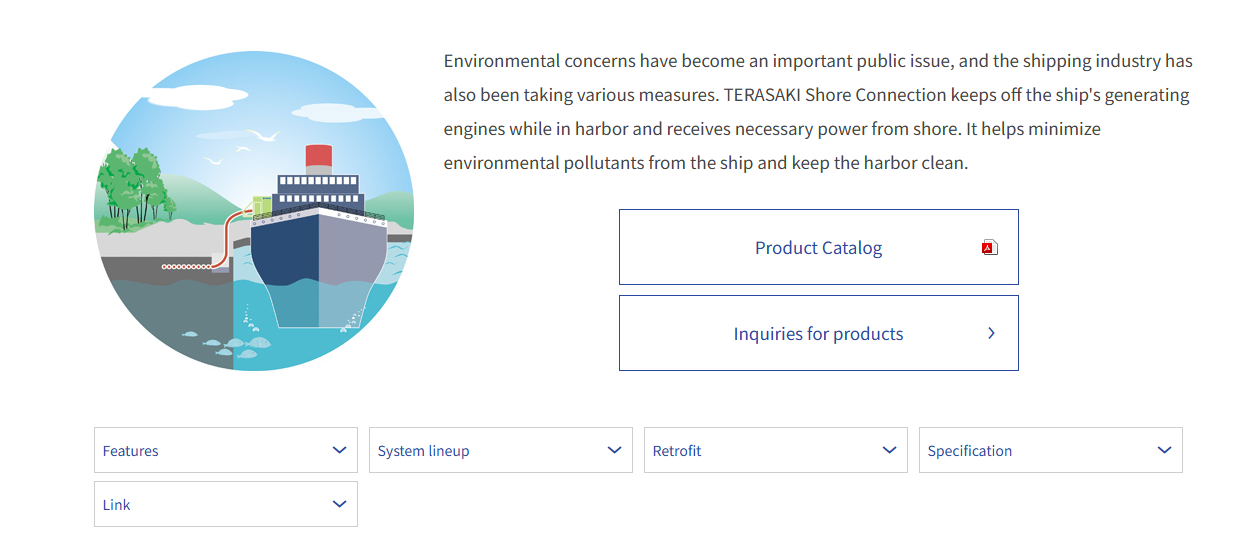The height and width of the screenshot is (554, 1235).
Task: Expand the Link section chevron
Action: [x=339, y=504]
